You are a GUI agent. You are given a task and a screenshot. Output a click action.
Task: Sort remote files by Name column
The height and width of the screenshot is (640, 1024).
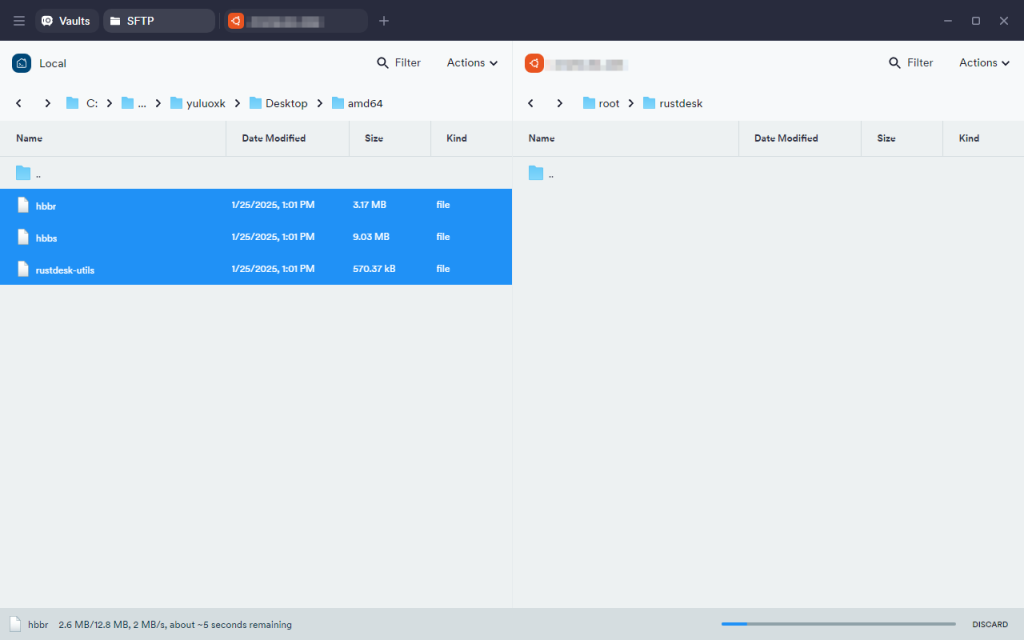[x=541, y=138]
